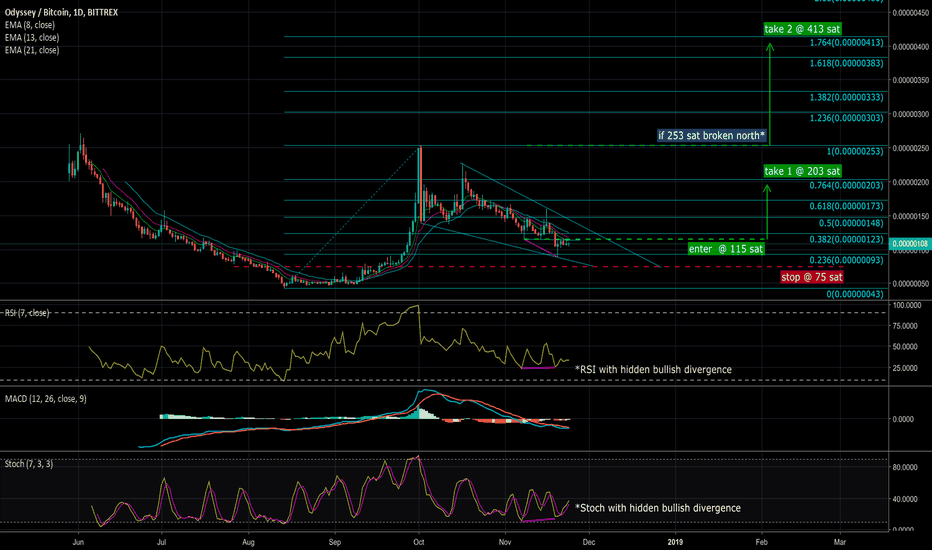Image resolution: width=932 pixels, height=550 pixels.
Task: Click the 1.236(0.00000303) Fibonacci level label
Action: pyautogui.click(x=846, y=118)
